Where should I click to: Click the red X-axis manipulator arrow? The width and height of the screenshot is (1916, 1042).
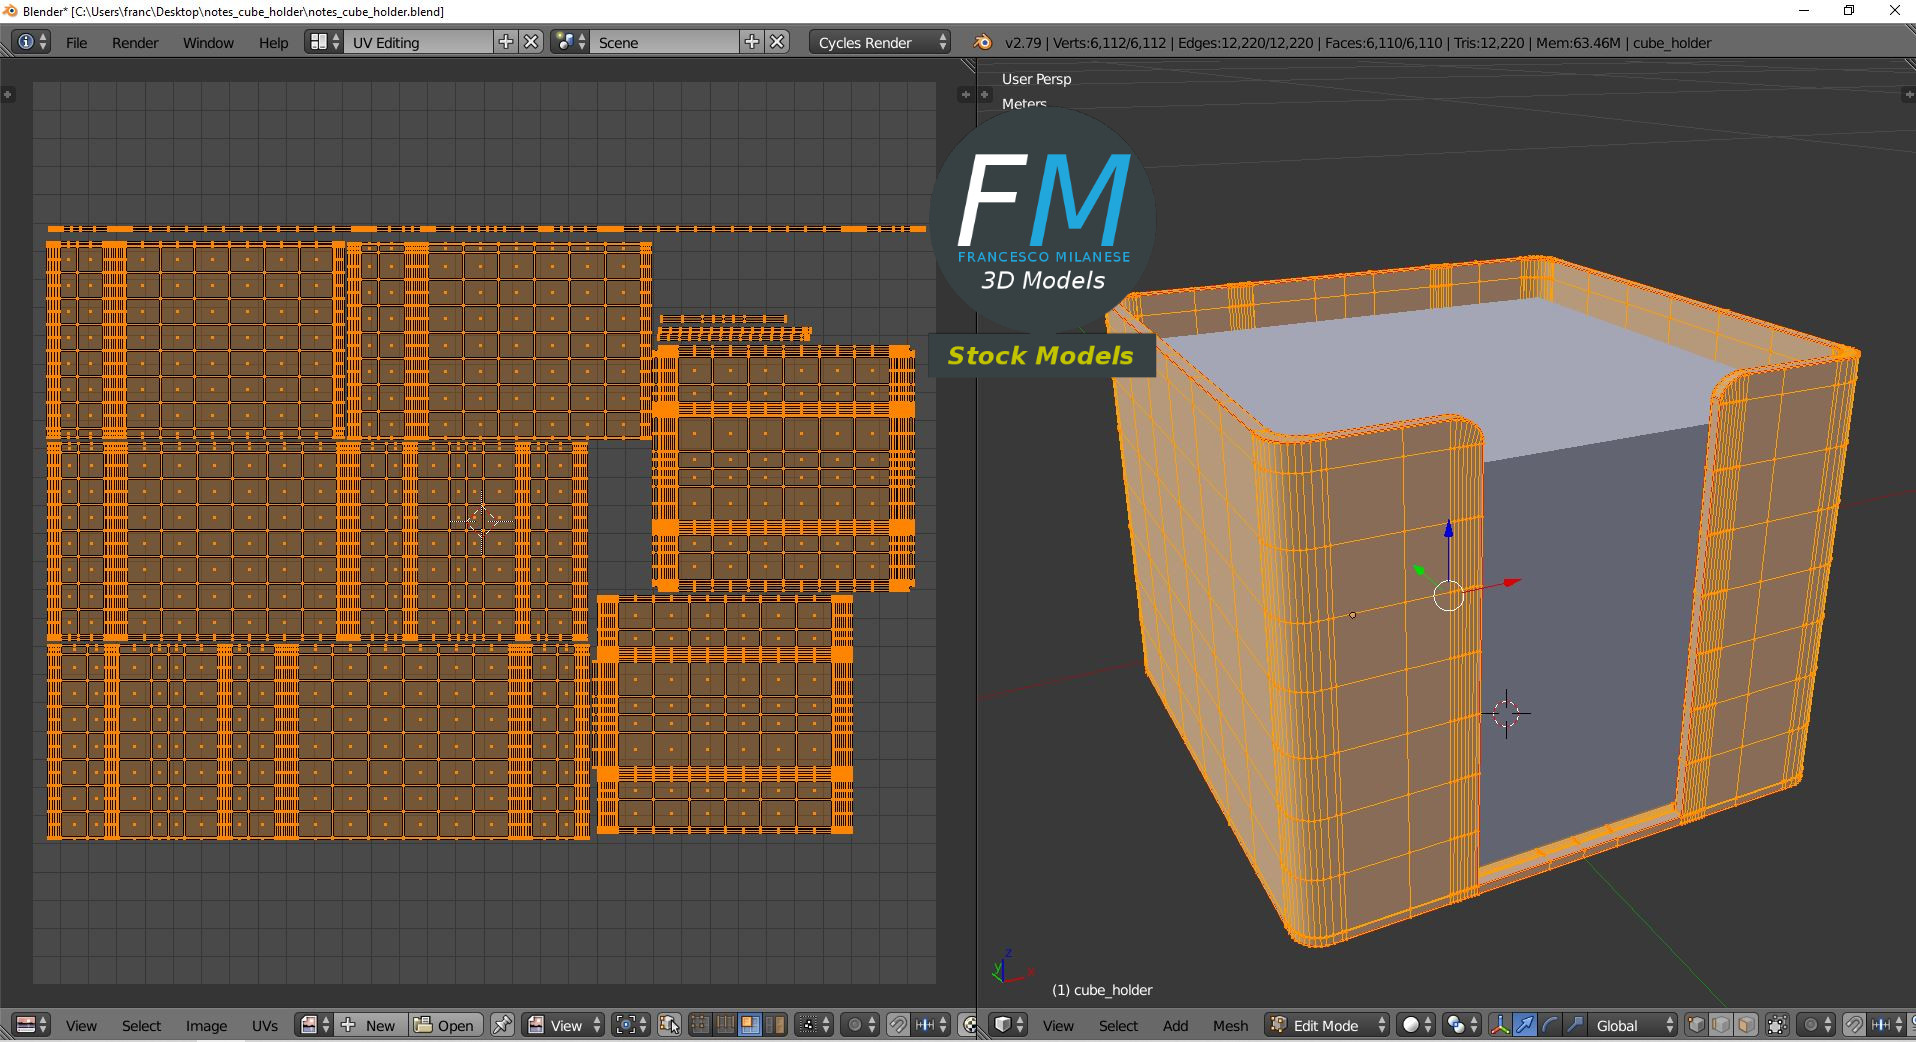(x=1512, y=582)
